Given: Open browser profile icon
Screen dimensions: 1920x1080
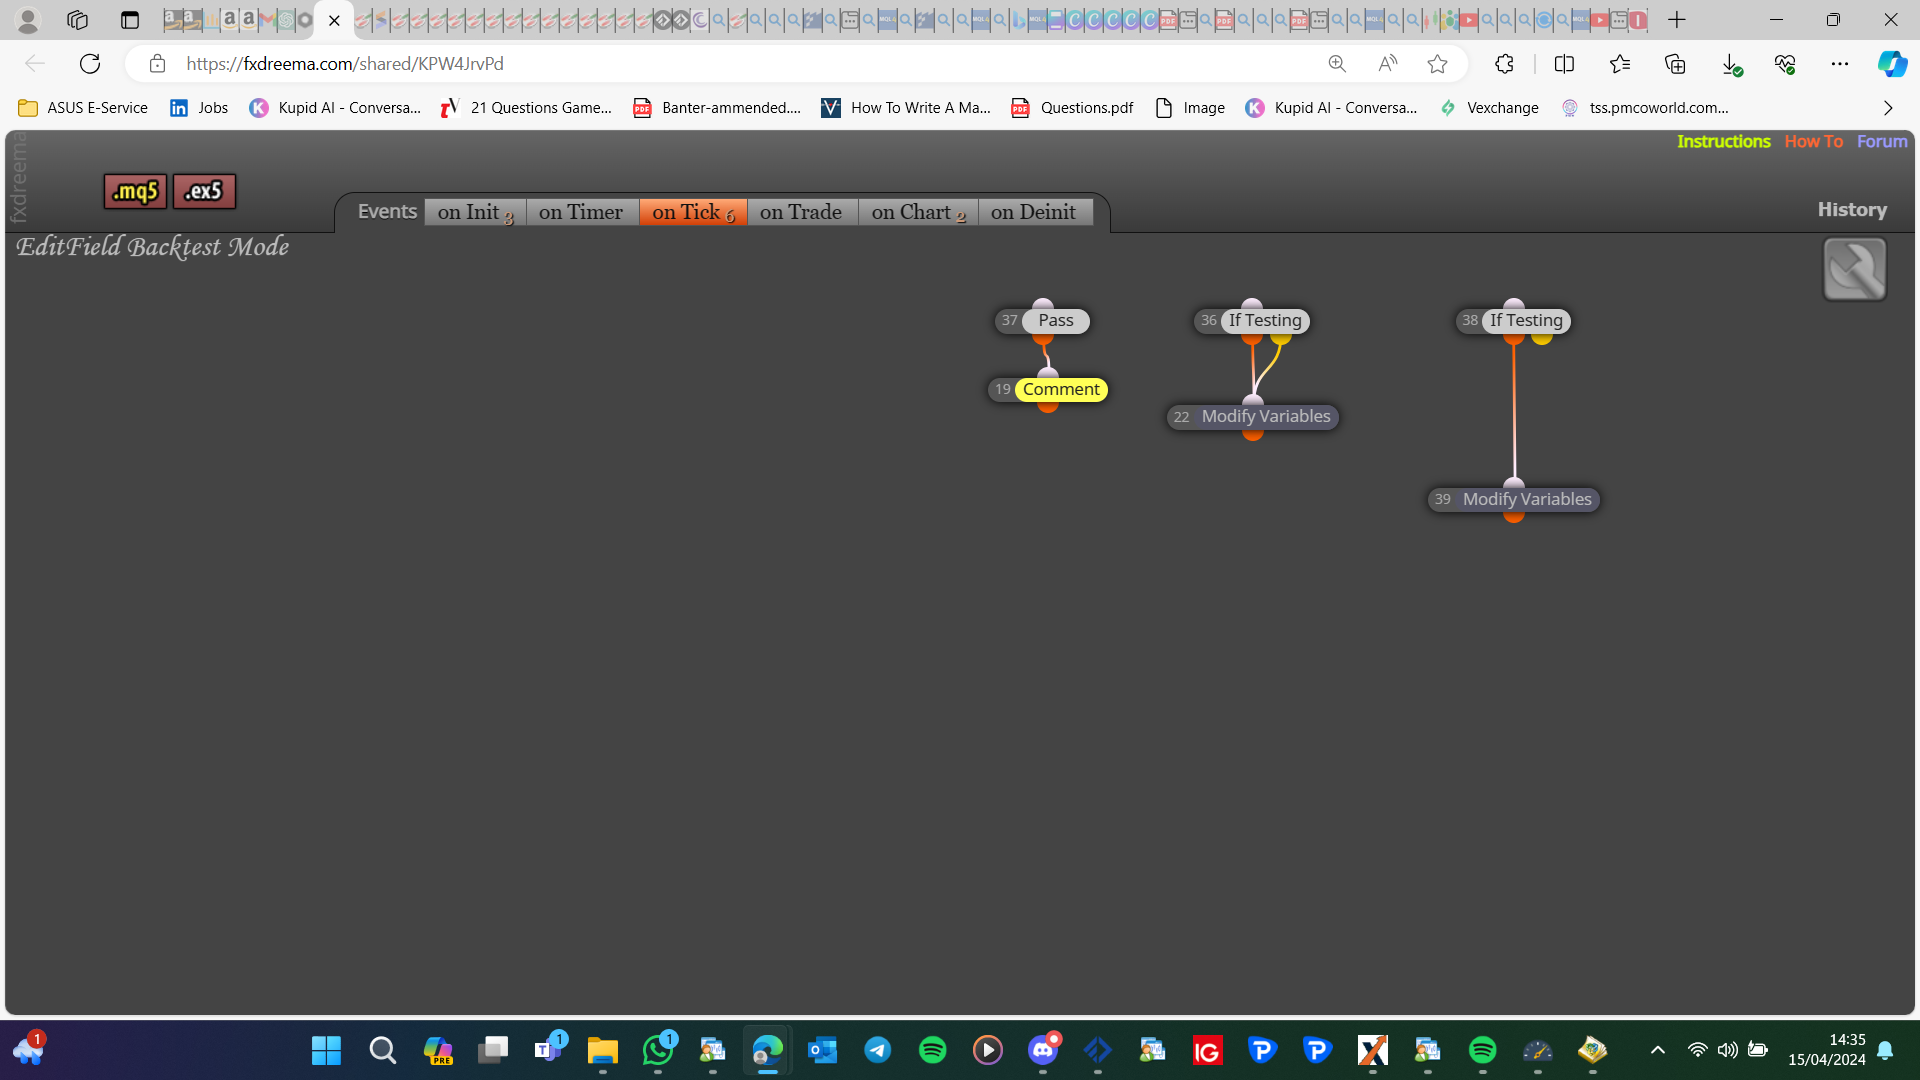Looking at the screenshot, I should coord(28,20).
